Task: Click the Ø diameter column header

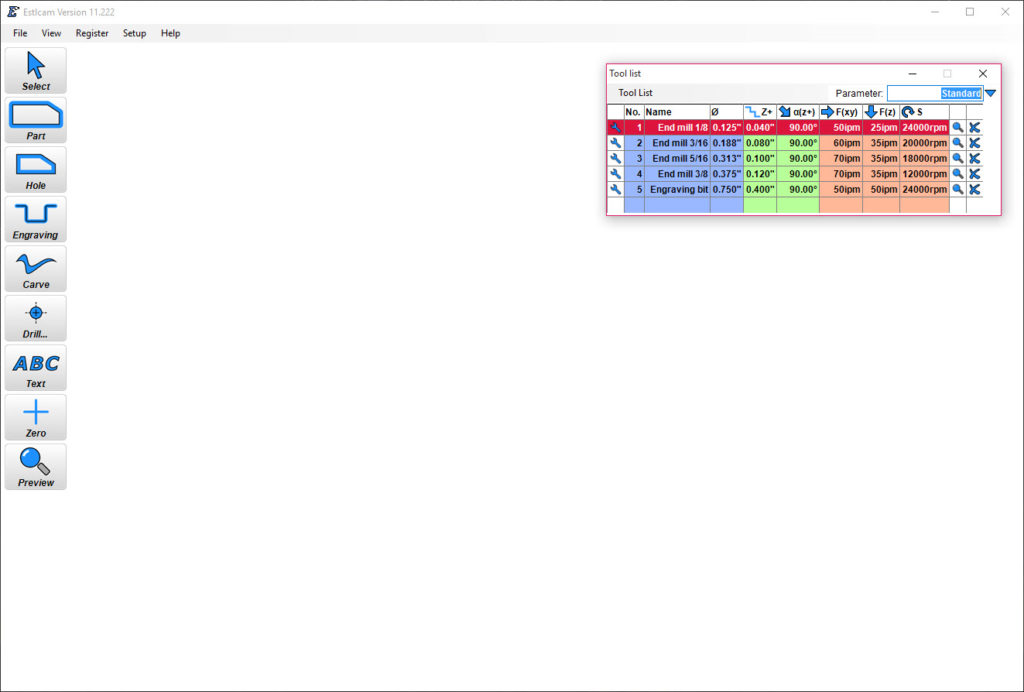Action: [726, 112]
